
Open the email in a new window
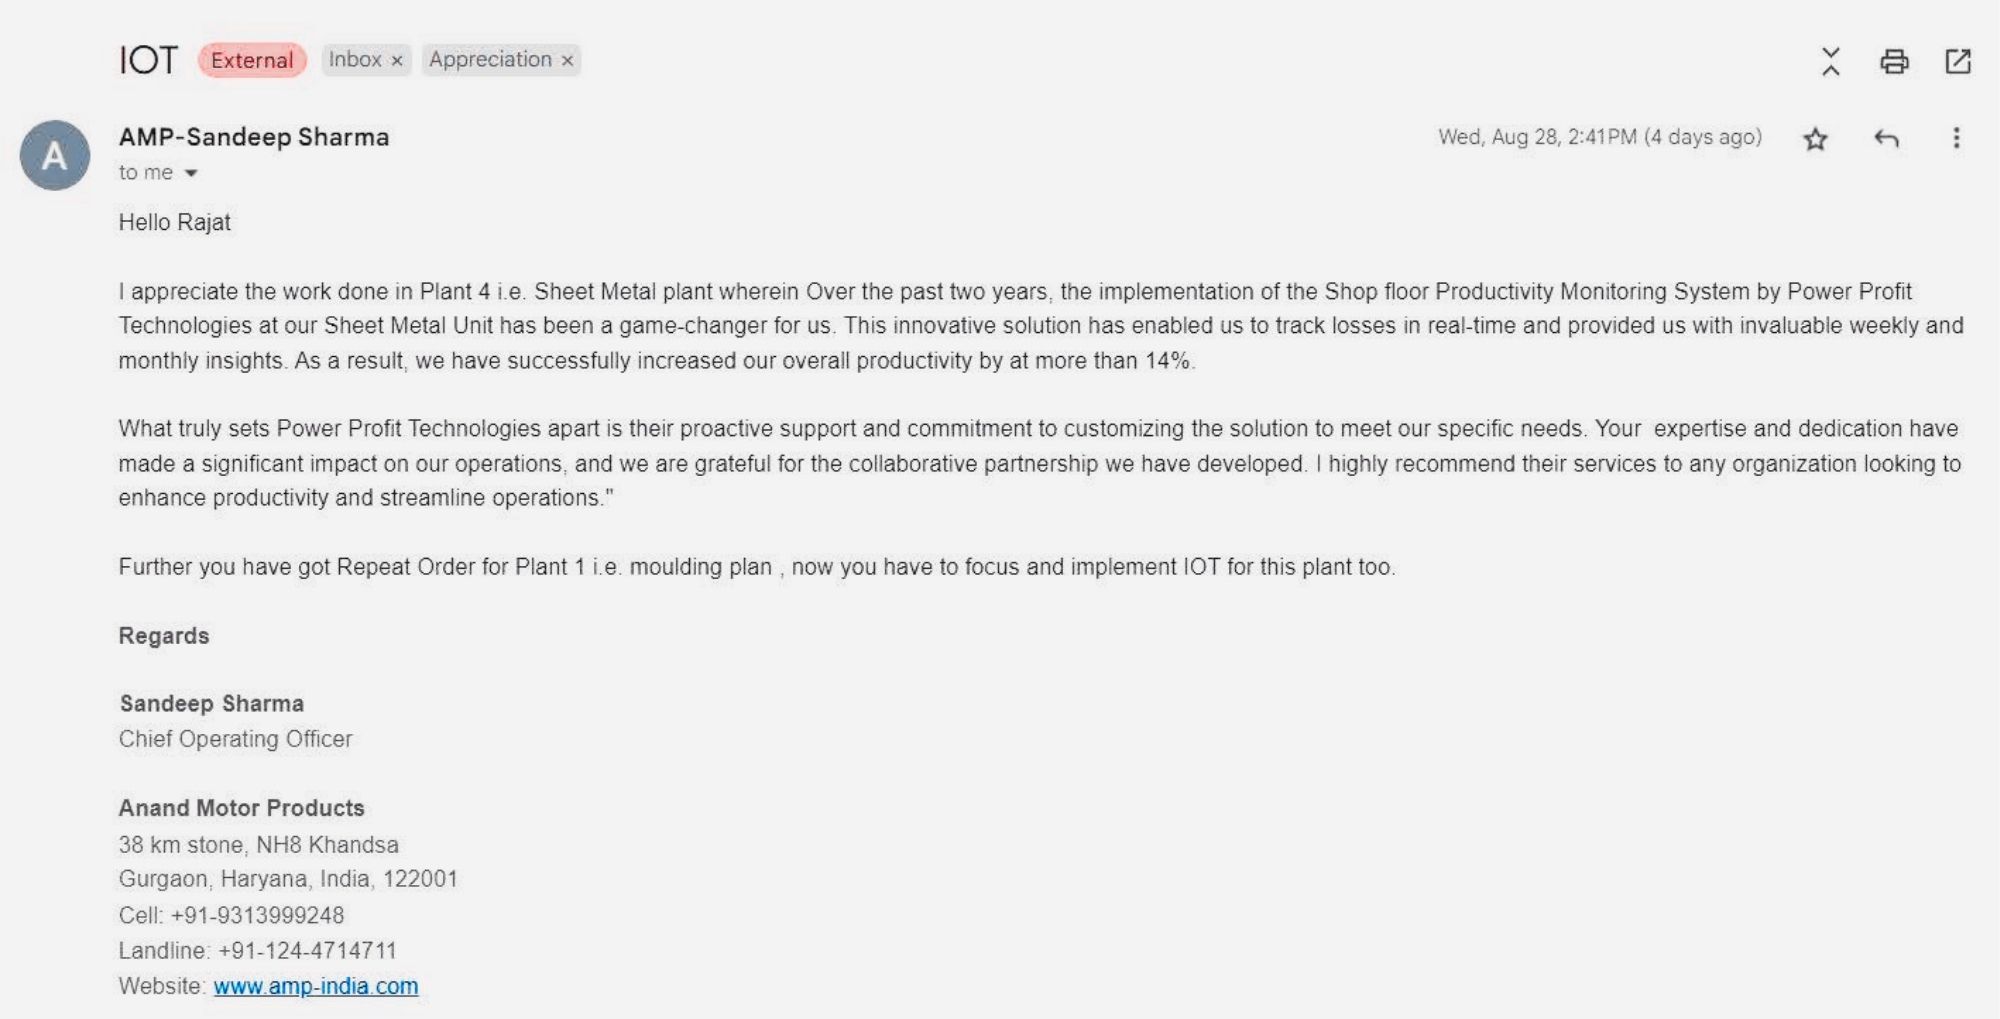1957,62
